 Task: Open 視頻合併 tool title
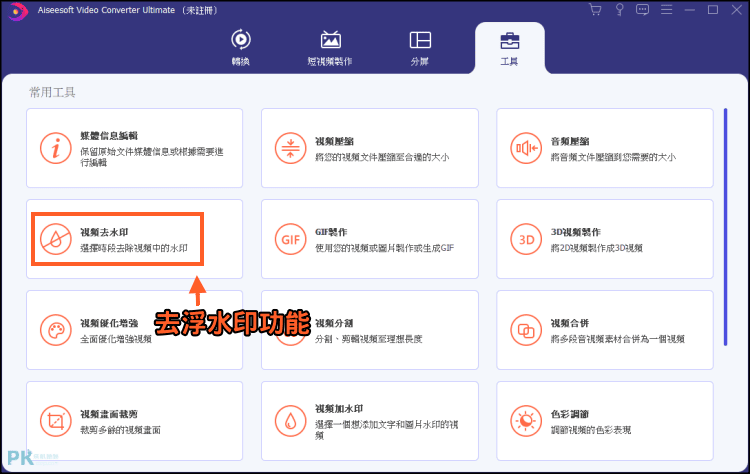coord(570,323)
